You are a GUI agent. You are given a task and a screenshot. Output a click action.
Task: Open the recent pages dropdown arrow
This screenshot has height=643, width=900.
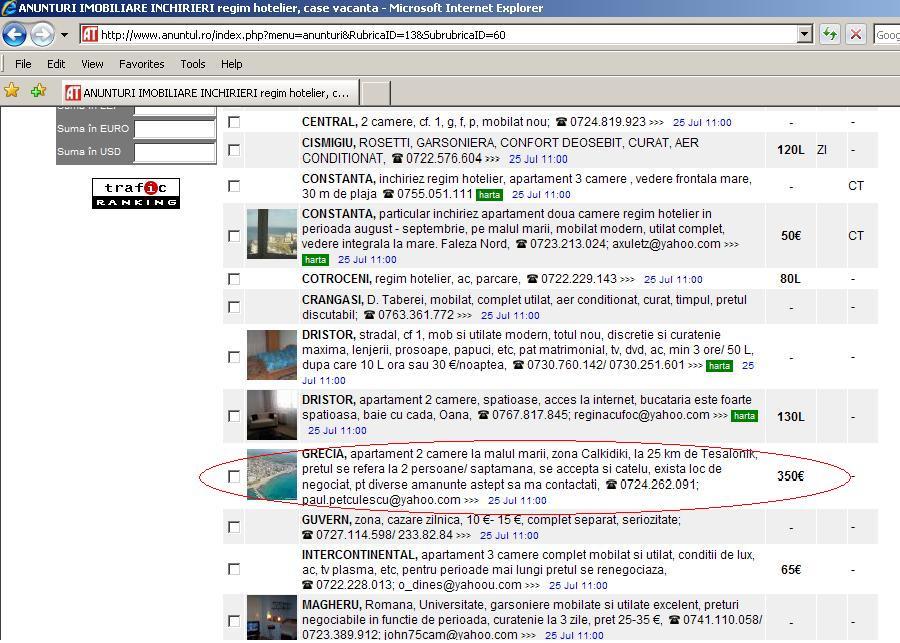(64, 35)
